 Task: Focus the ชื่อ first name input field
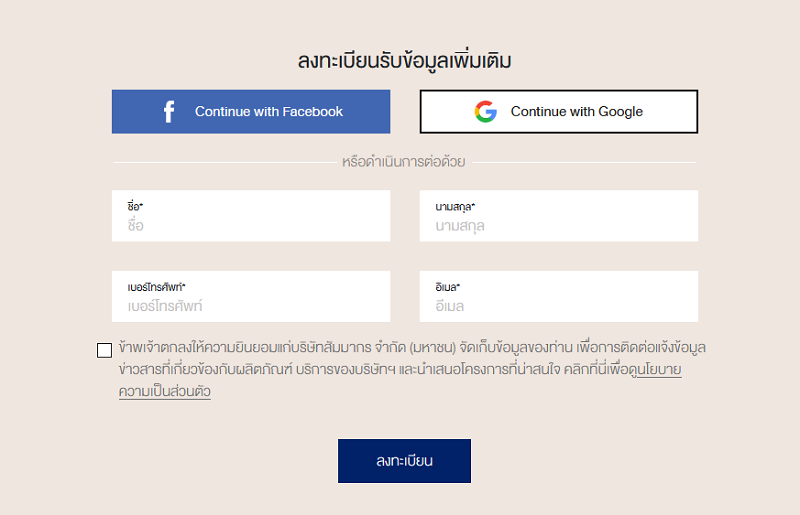coord(251,216)
